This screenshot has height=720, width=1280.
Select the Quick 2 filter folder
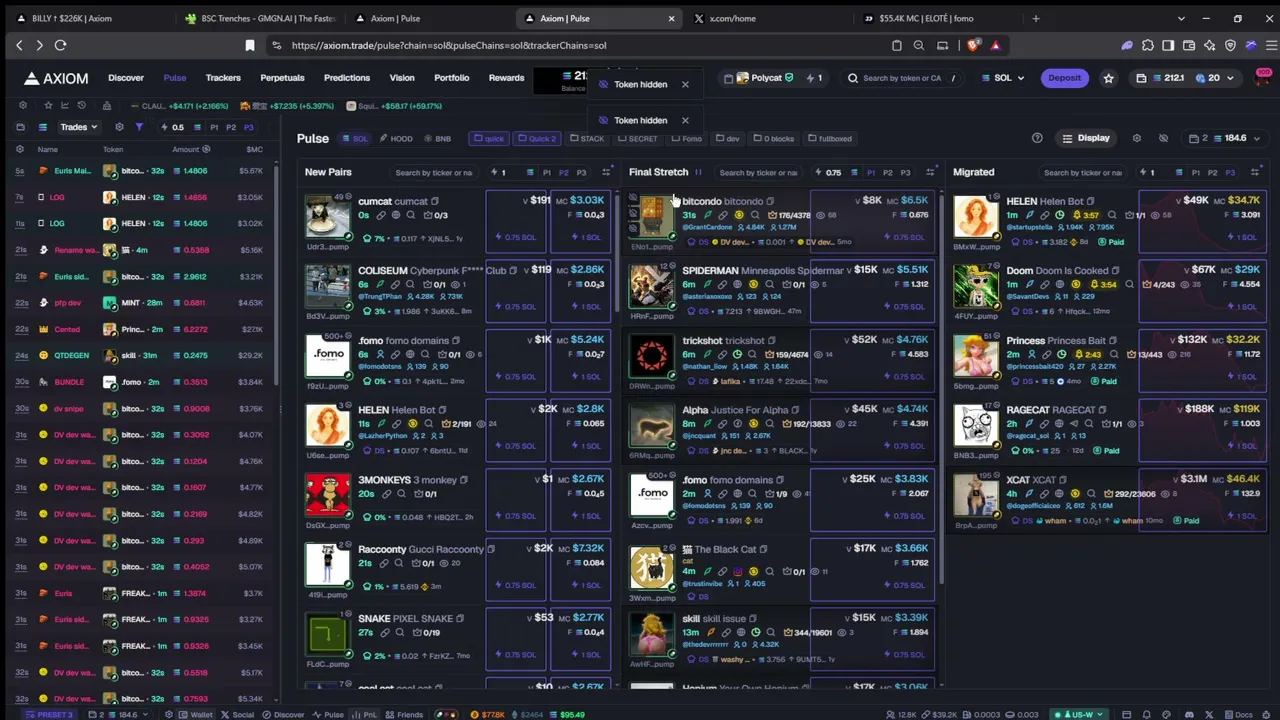(x=536, y=139)
